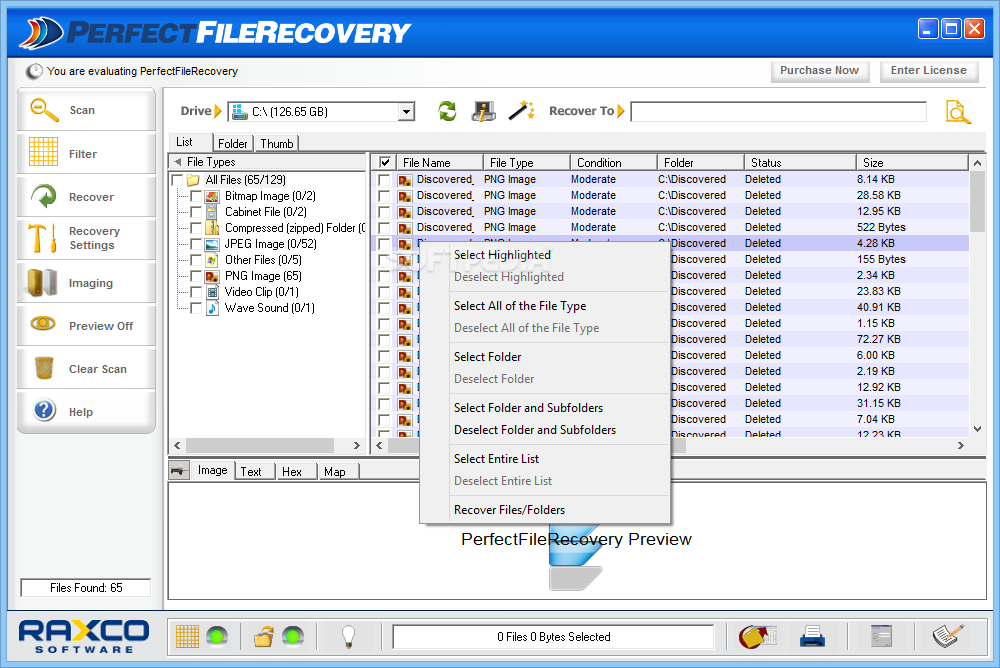Click the drive image monitor icon
Screen dimensions: 1000x668
coord(484,111)
